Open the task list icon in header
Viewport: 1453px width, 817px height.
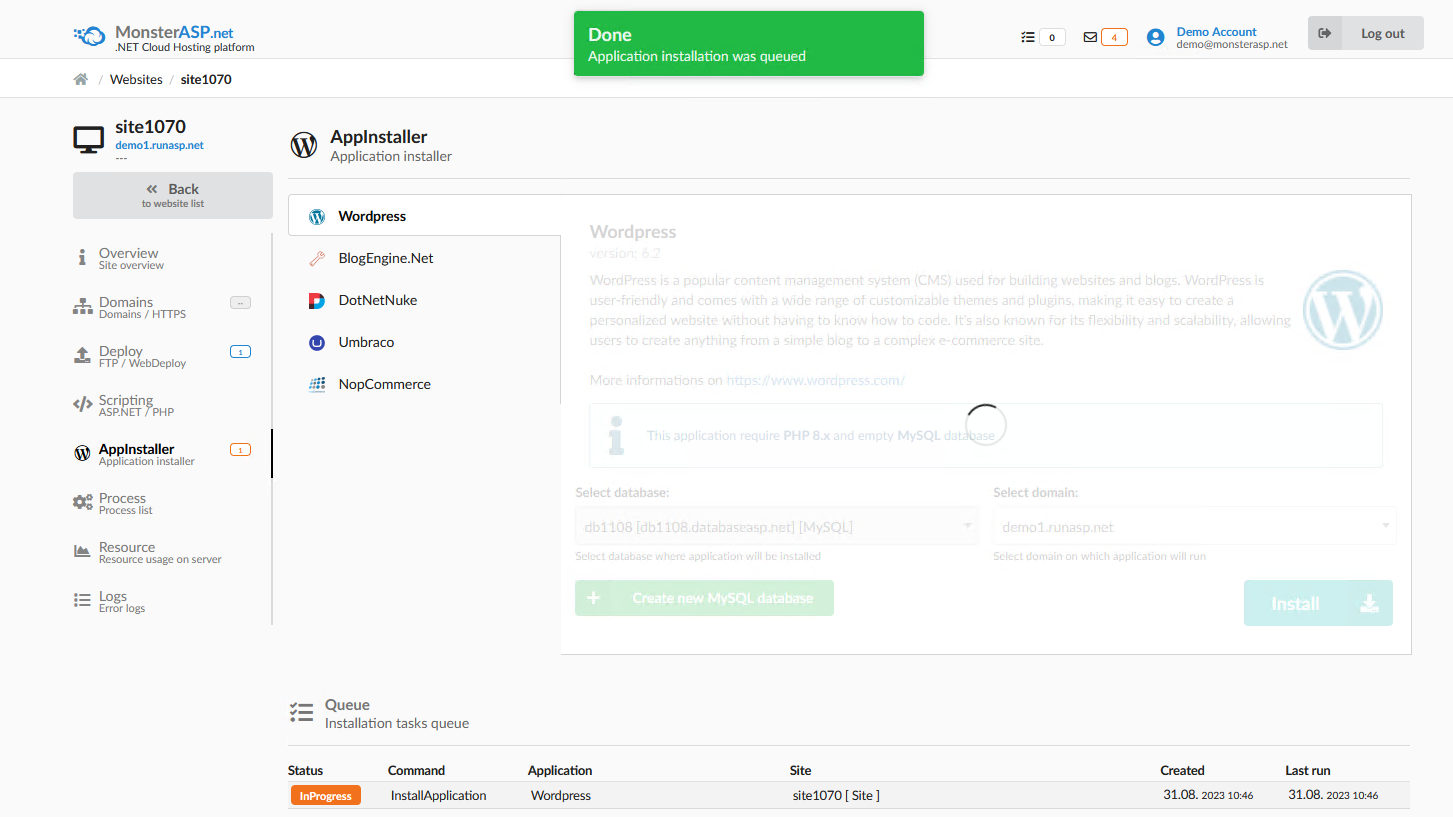coord(1027,37)
